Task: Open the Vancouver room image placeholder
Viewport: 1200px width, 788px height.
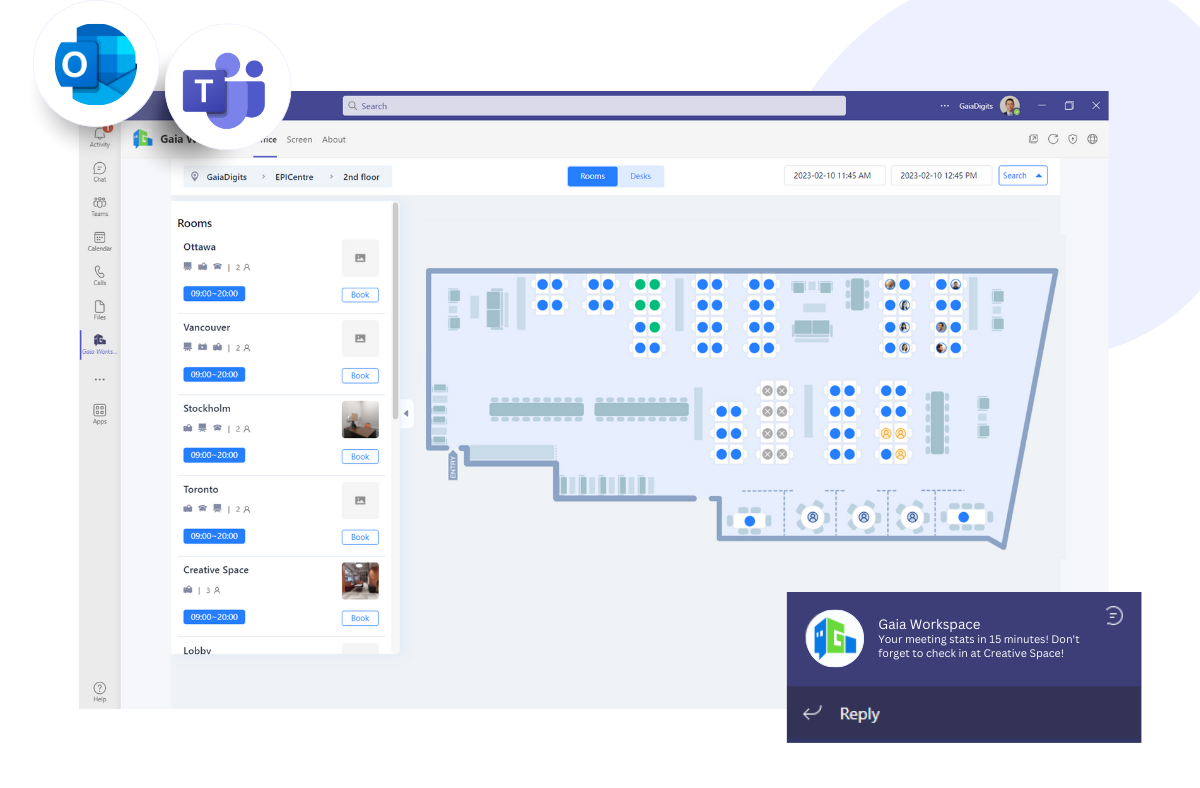Action: [360, 338]
